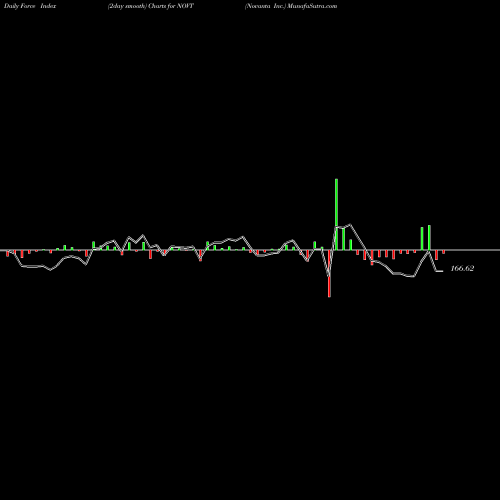Click the 166.62 value label
The height and width of the screenshot is (500, 500).
pyautogui.click(x=462, y=268)
